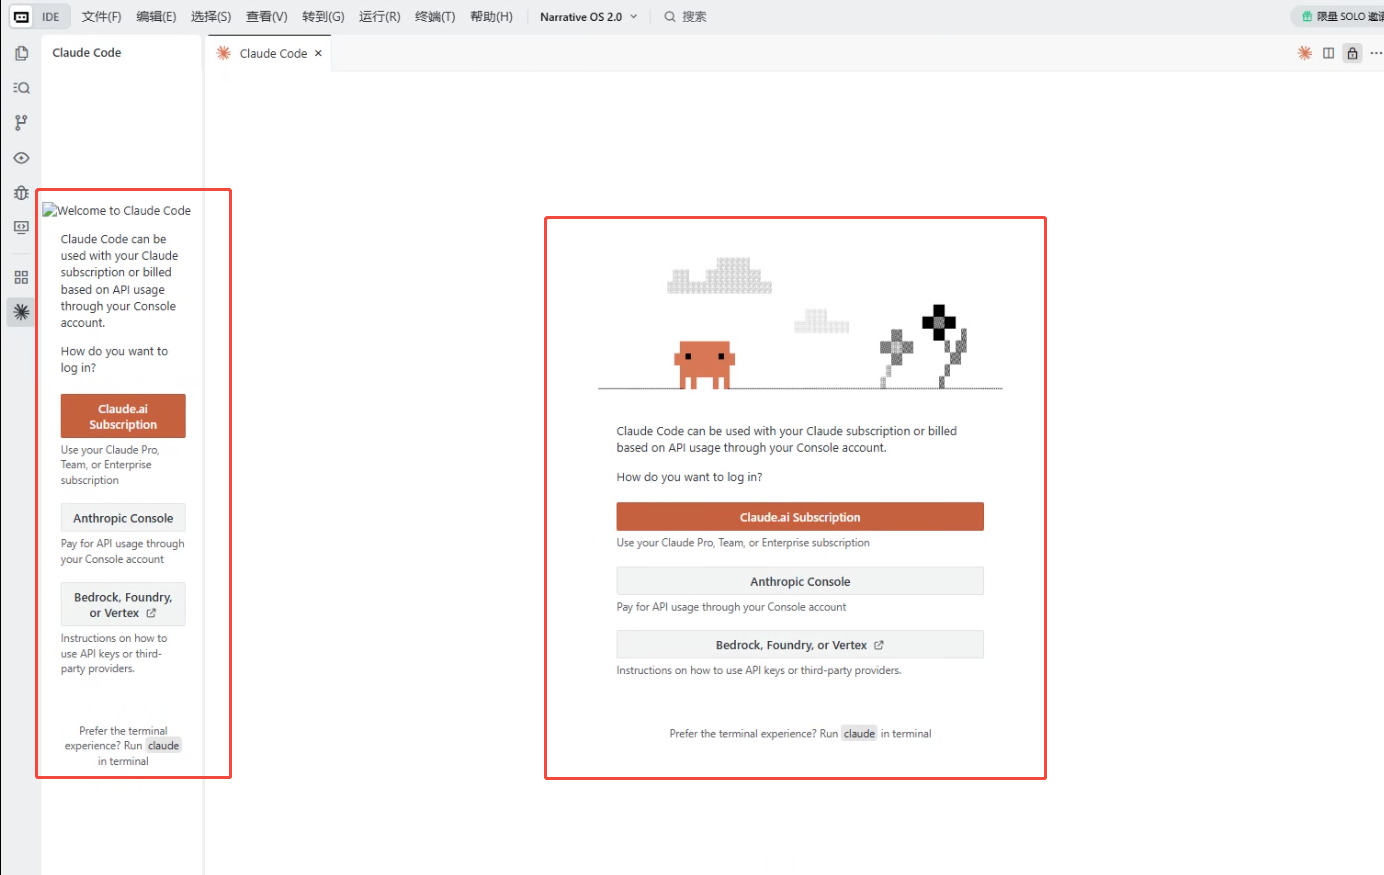Viewport: 1384px width, 875px height.
Task: Open the Narrative OS 2.0 project dropdown
Action: (x=588, y=17)
